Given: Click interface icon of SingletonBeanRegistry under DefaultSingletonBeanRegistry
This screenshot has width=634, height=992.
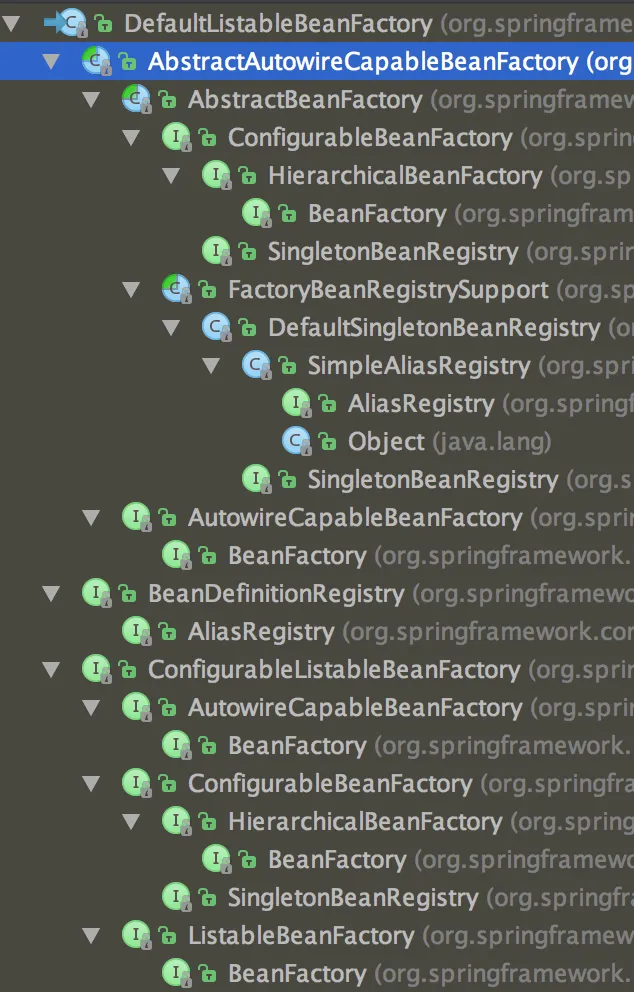Looking at the screenshot, I should (256, 480).
